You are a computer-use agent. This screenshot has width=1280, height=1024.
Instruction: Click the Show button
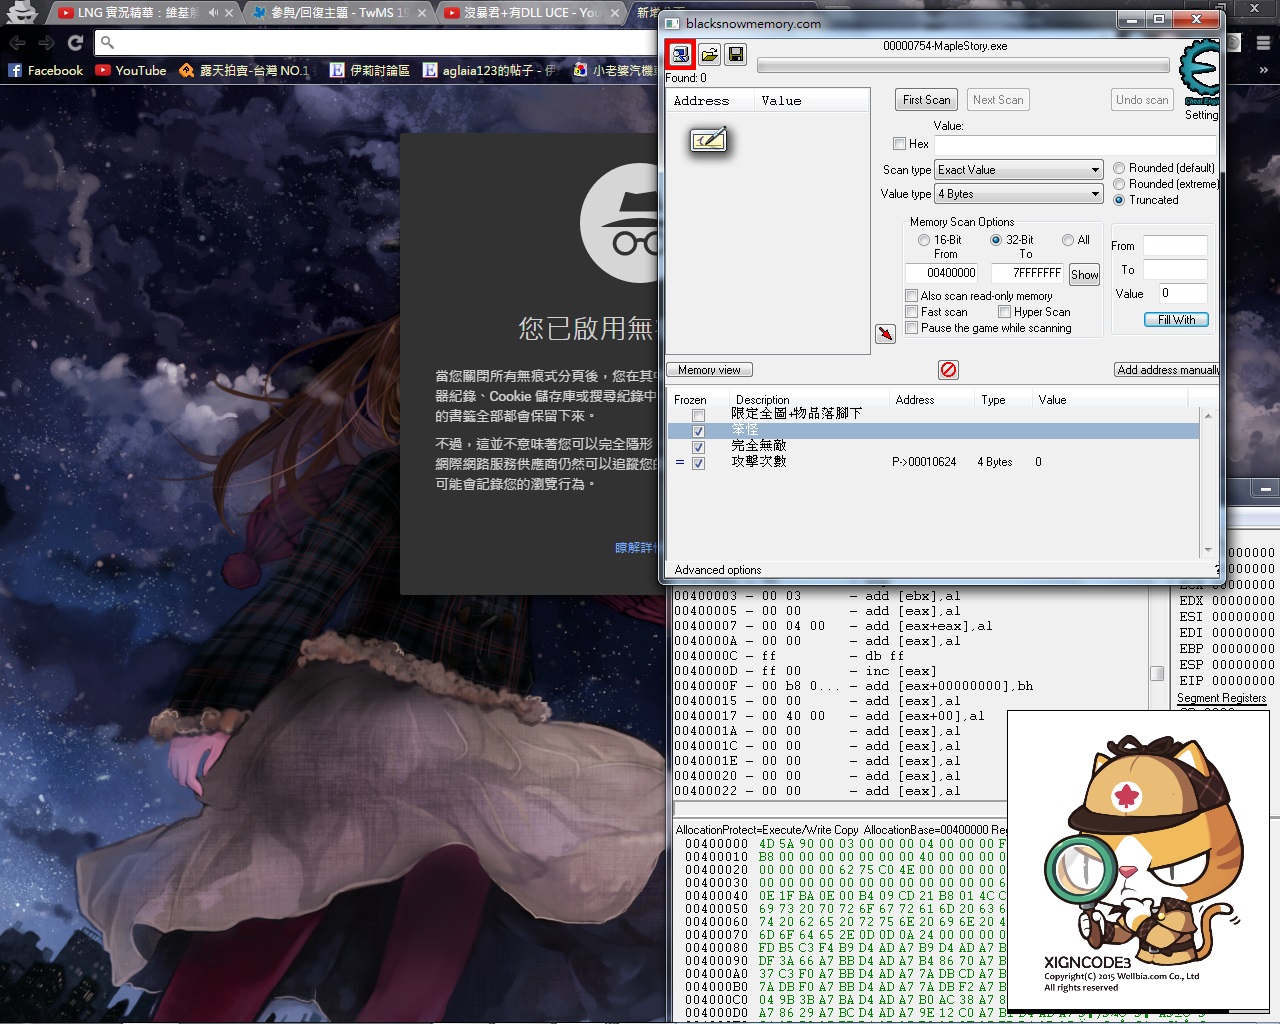coord(1084,275)
